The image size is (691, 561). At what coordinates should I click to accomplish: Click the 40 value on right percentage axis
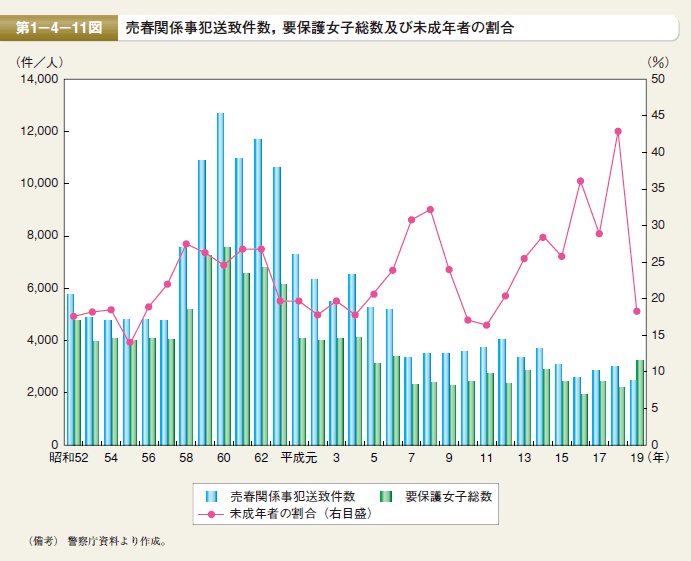[x=658, y=152]
